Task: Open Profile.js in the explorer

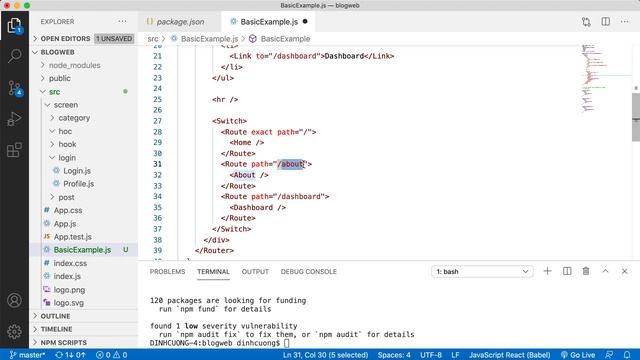Action: point(78,184)
